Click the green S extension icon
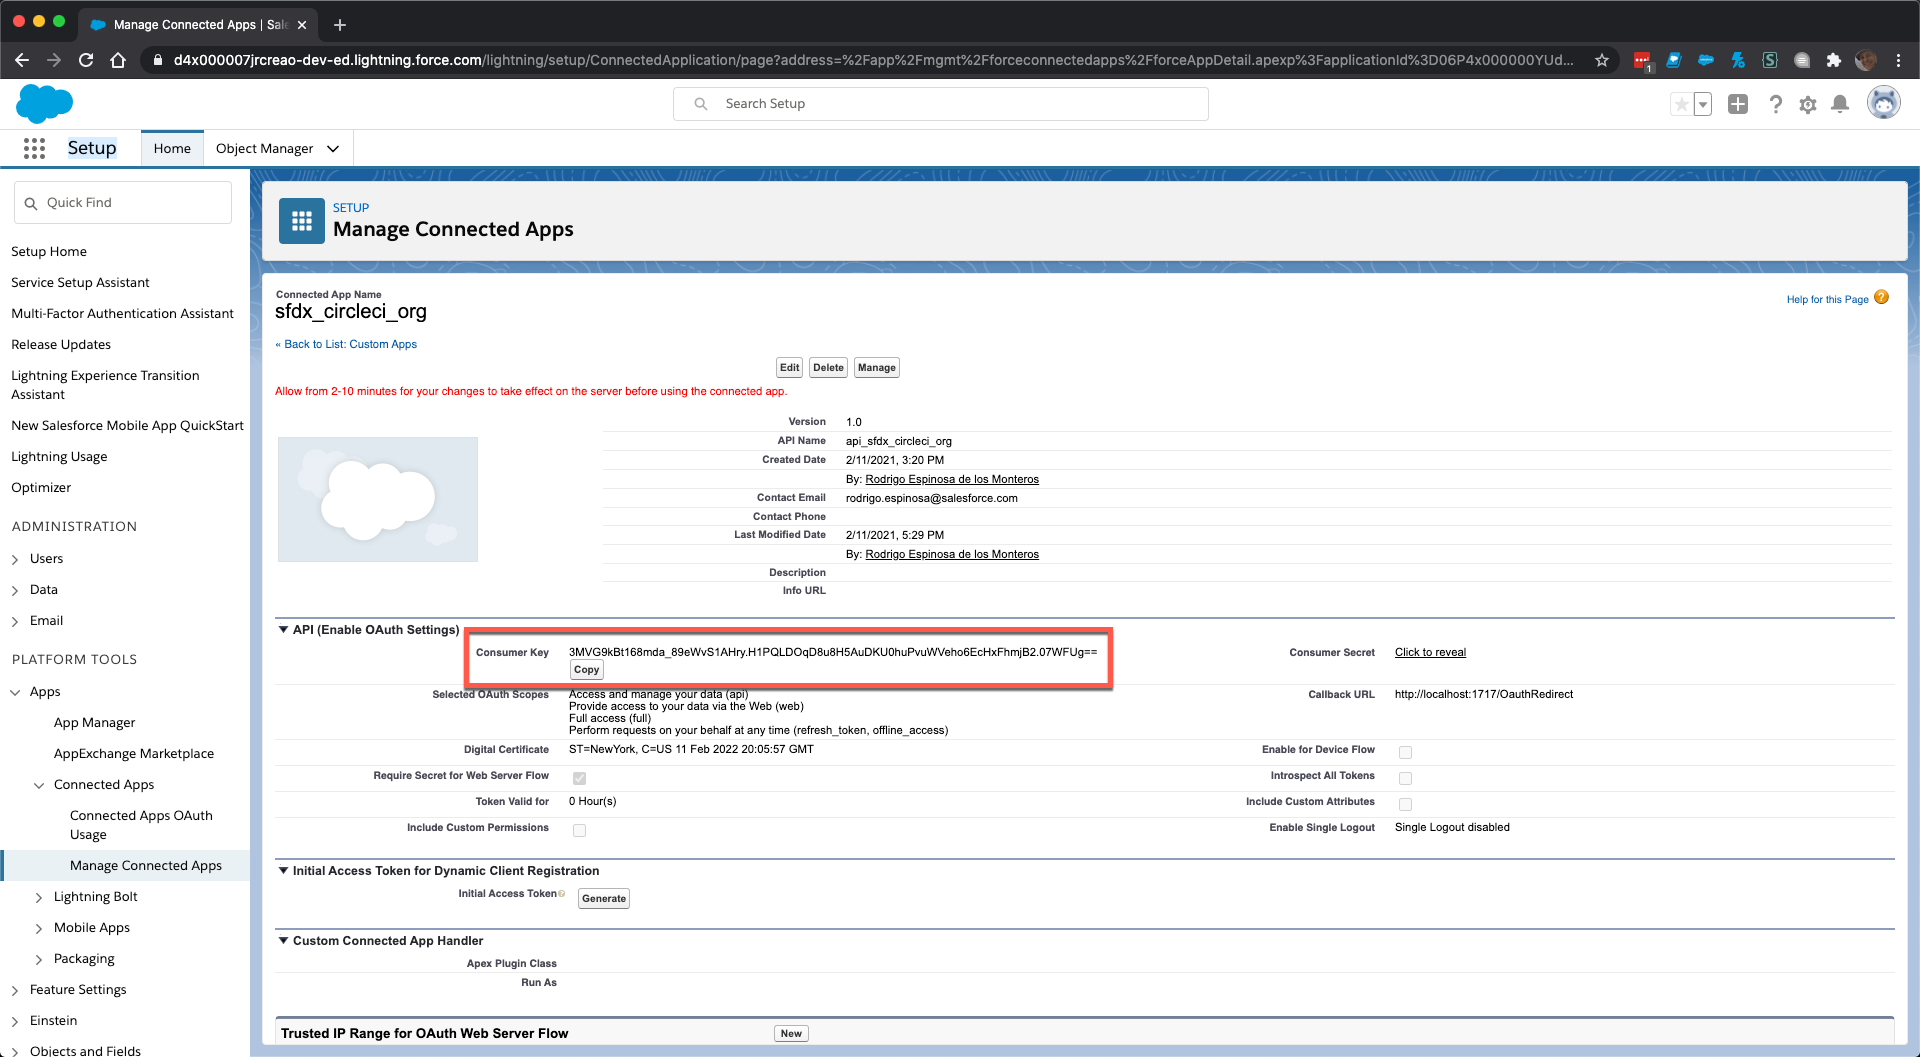Image resolution: width=1920 pixels, height=1057 pixels. pyautogui.click(x=1770, y=60)
